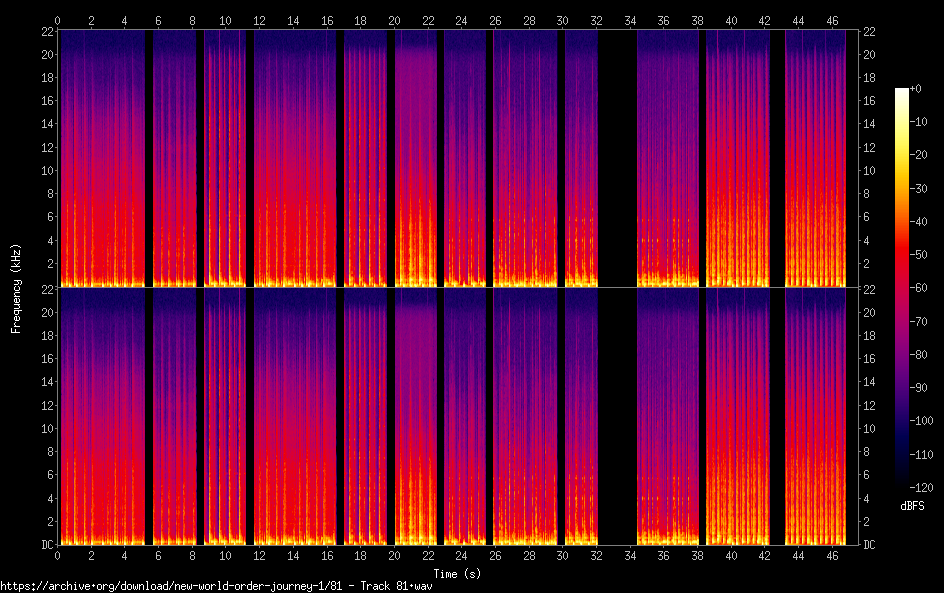Screen dimensions: 944x593
Task: Click the 0 s tick on the bottom time axis
Action: pos(57,555)
